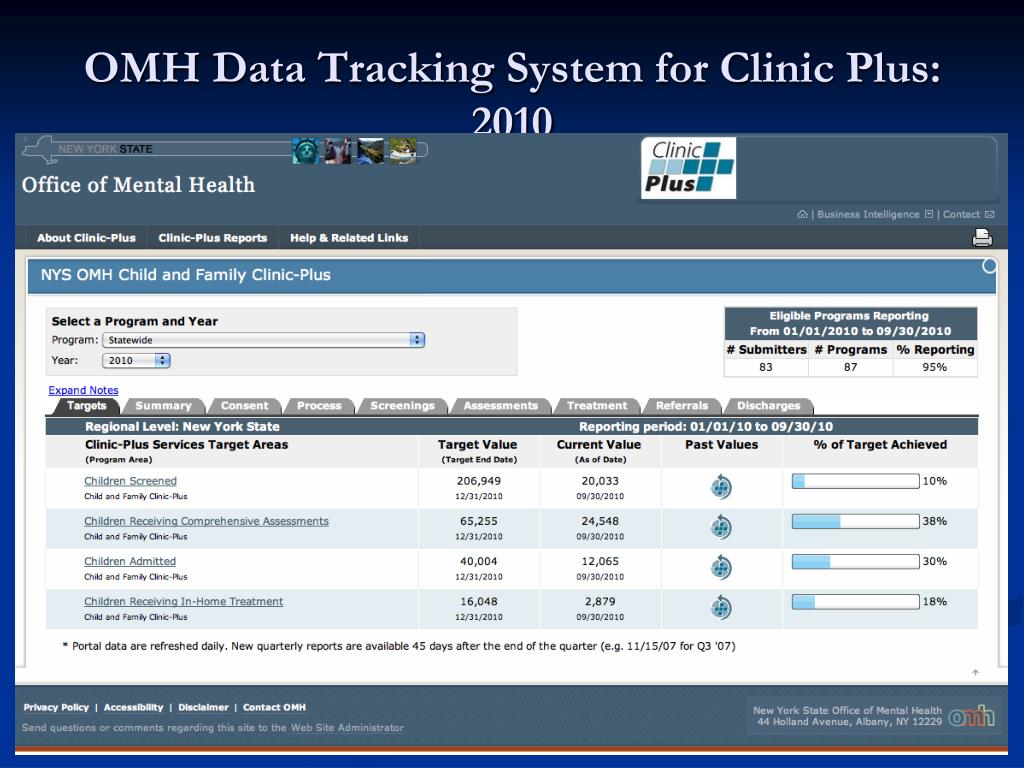Switch to the Screenings tab
Image resolution: width=1024 pixels, height=768 pixels.
coord(402,406)
